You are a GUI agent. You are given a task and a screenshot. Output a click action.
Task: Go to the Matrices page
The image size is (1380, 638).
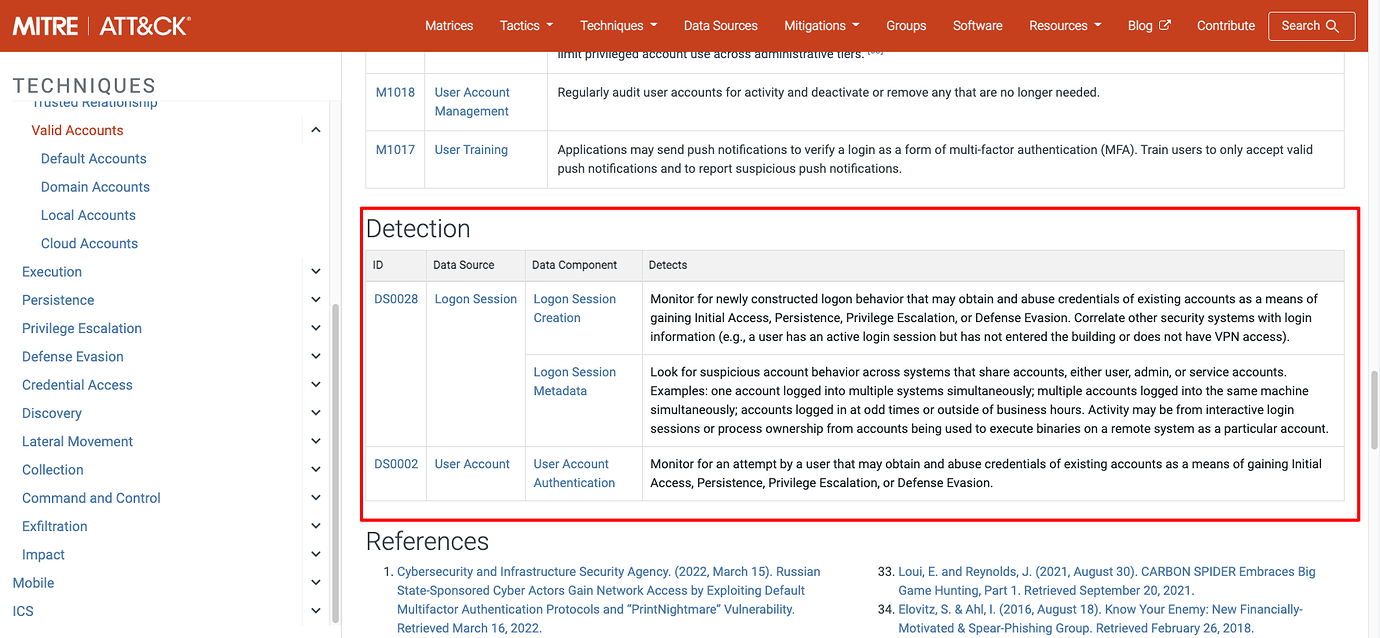(x=449, y=26)
